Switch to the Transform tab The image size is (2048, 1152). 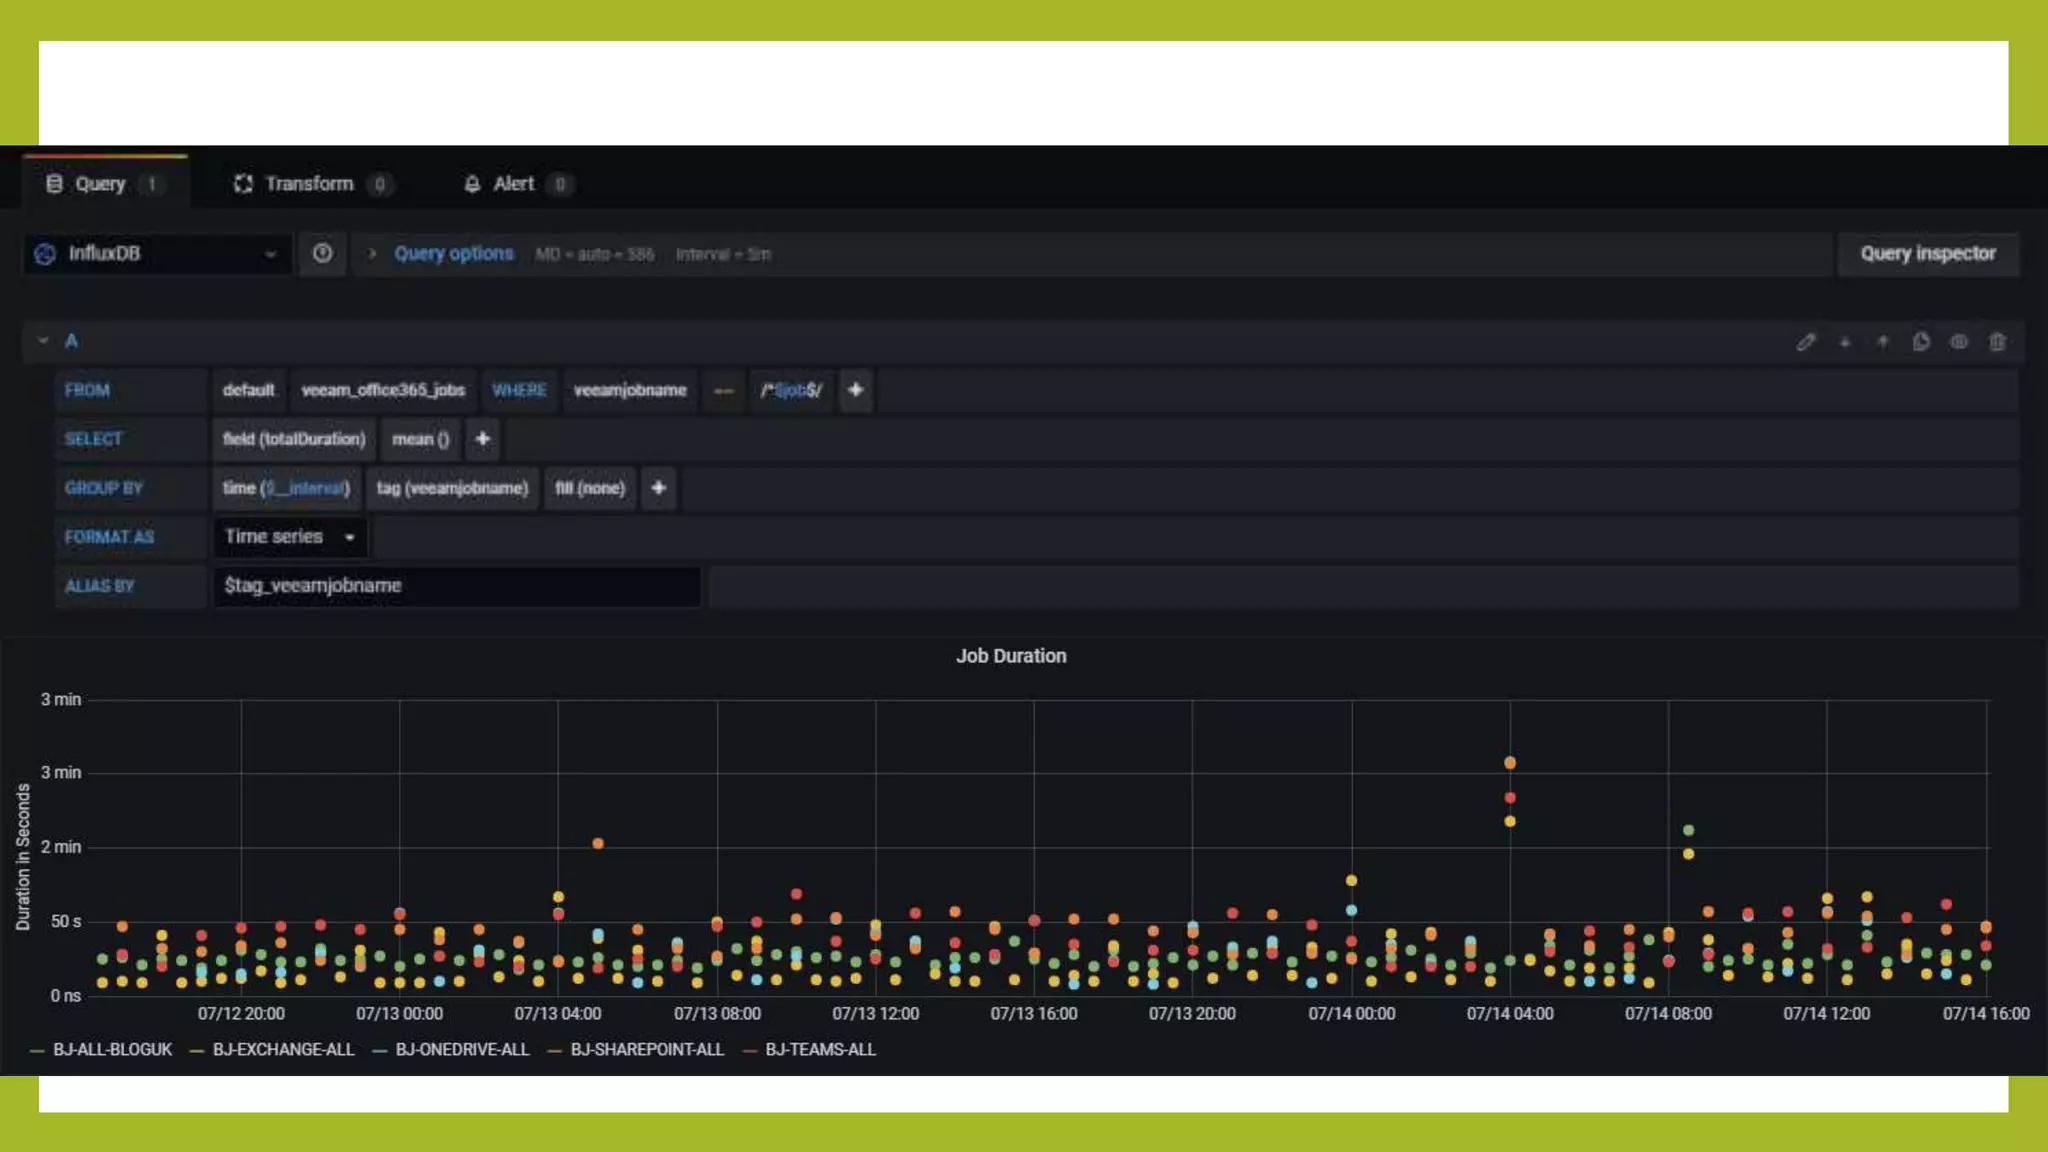(313, 184)
